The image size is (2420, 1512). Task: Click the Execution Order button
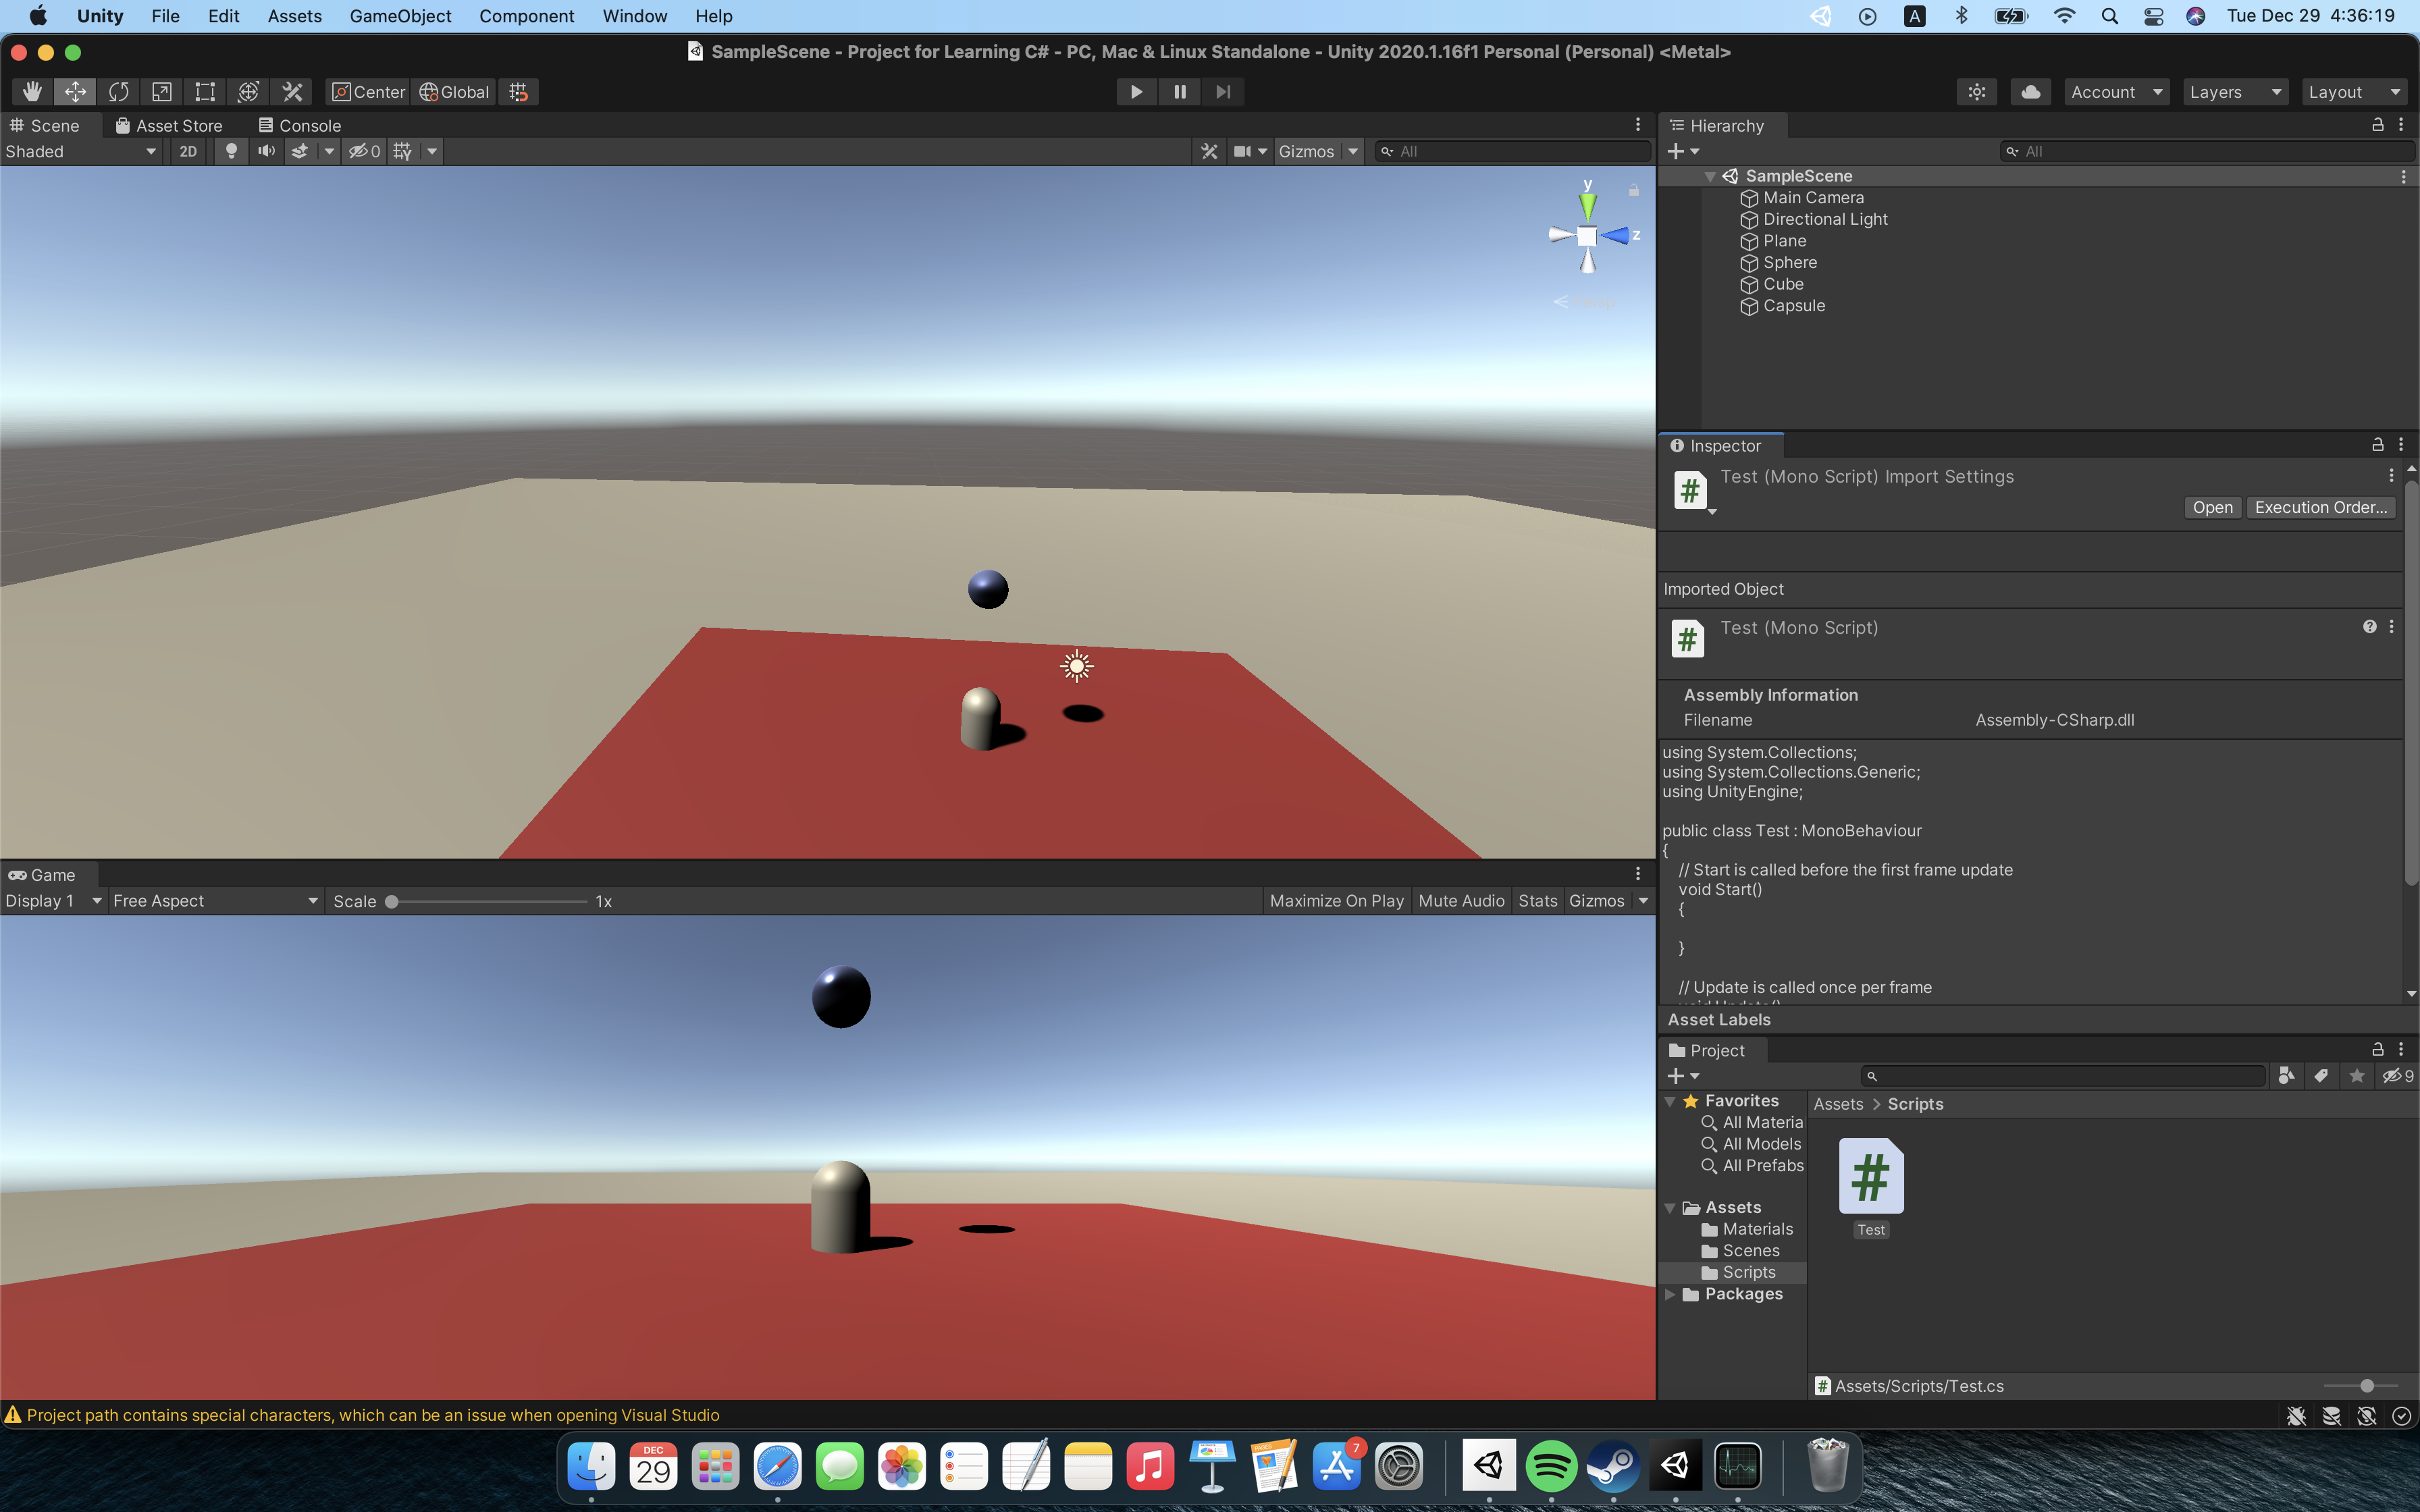(x=2320, y=507)
